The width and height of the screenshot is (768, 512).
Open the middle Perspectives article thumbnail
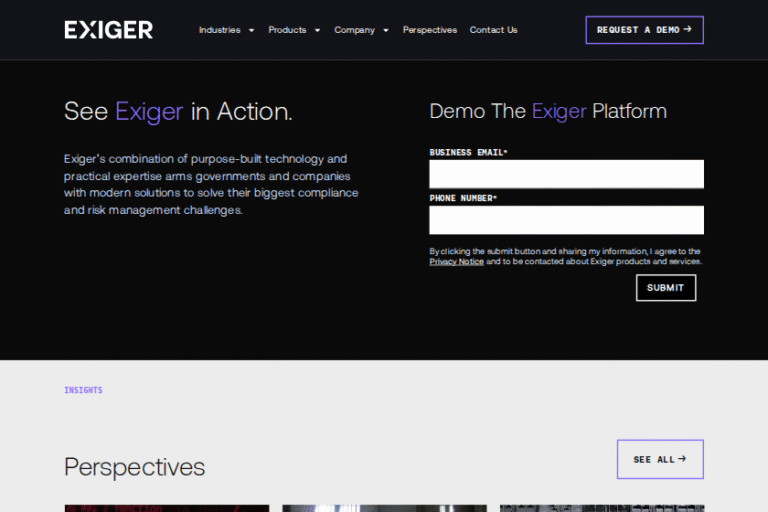[x=384, y=508]
